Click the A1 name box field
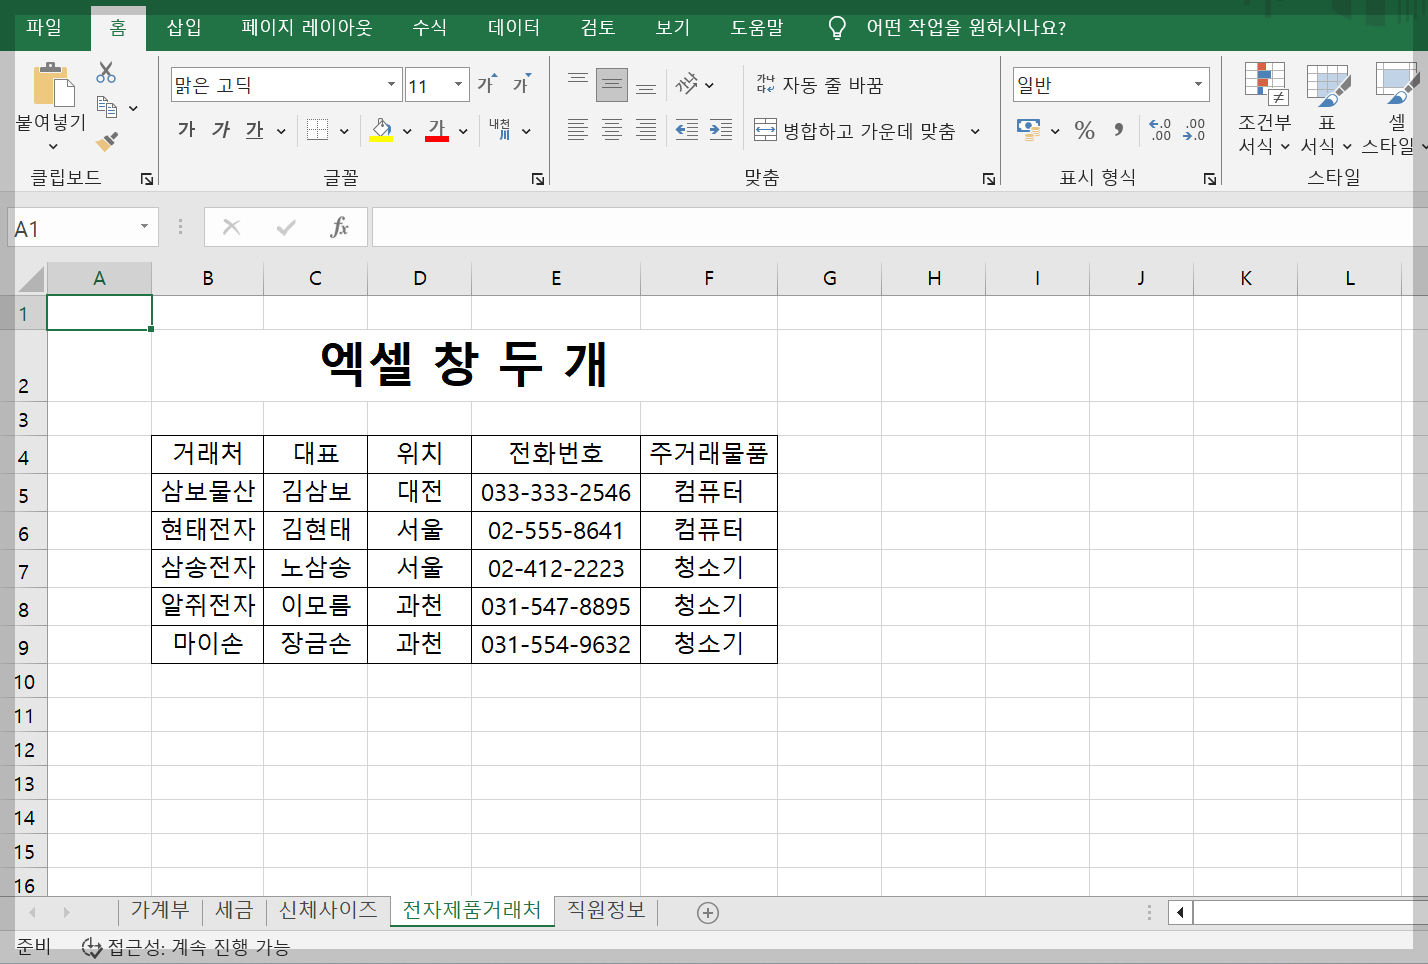Image resolution: width=1428 pixels, height=964 pixels. click(x=70, y=227)
